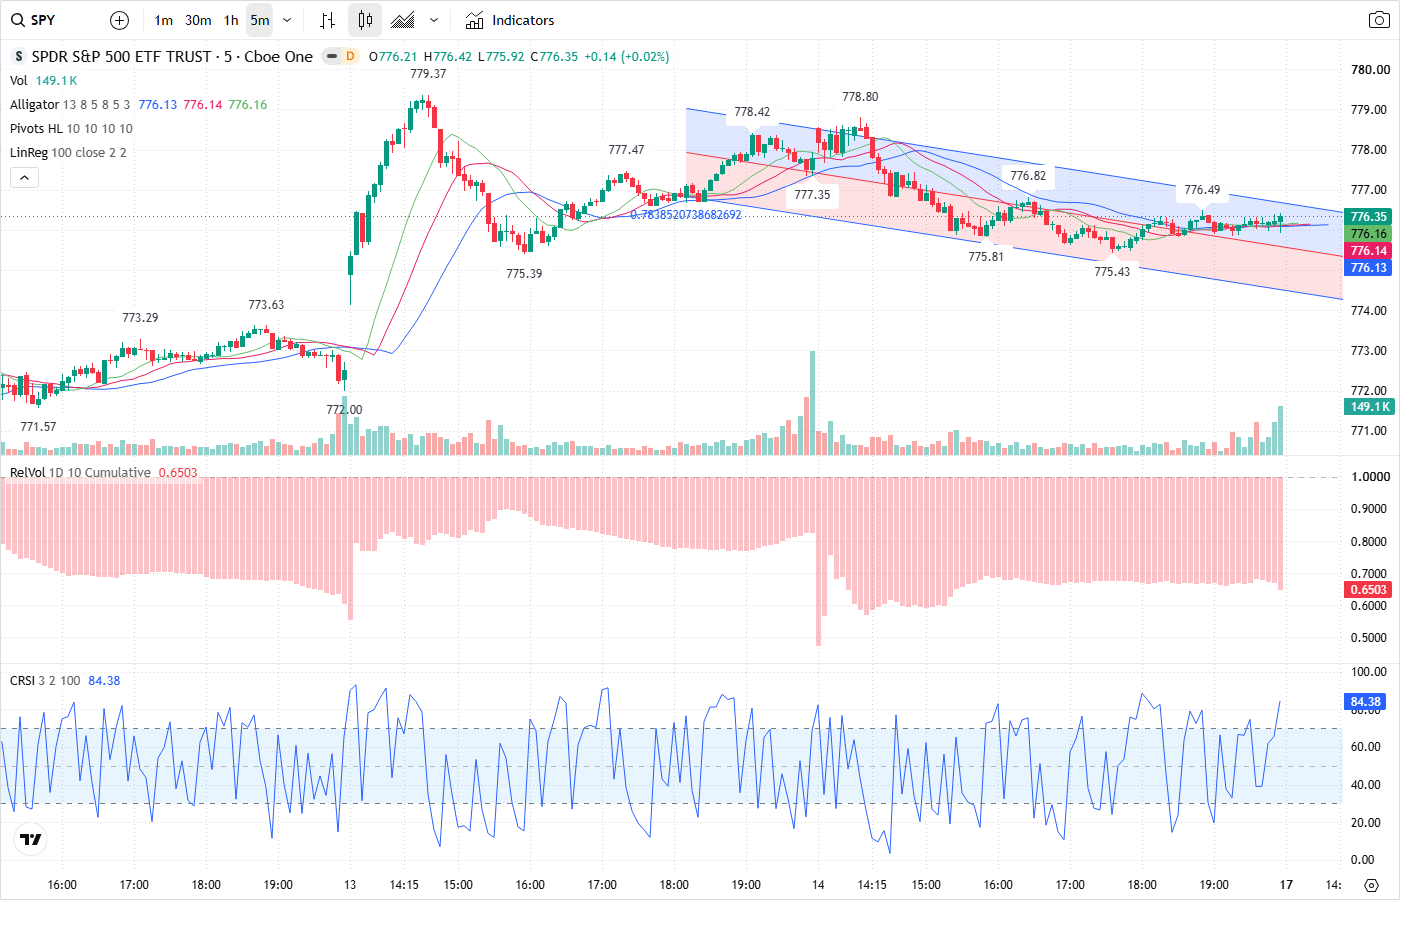Click the date 17 on time axis

pyautogui.click(x=1286, y=885)
